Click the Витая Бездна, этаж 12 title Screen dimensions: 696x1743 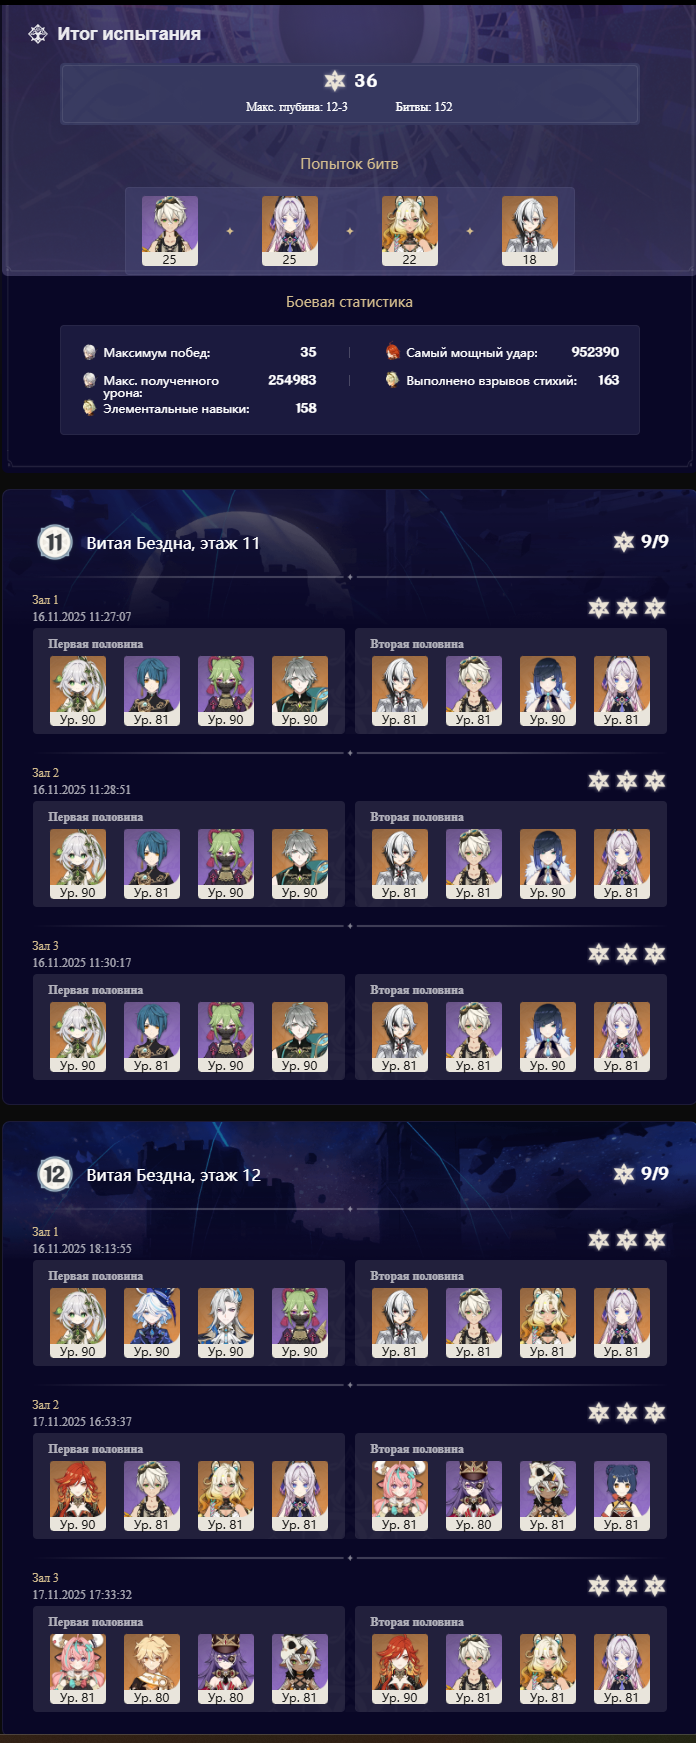173,1175
